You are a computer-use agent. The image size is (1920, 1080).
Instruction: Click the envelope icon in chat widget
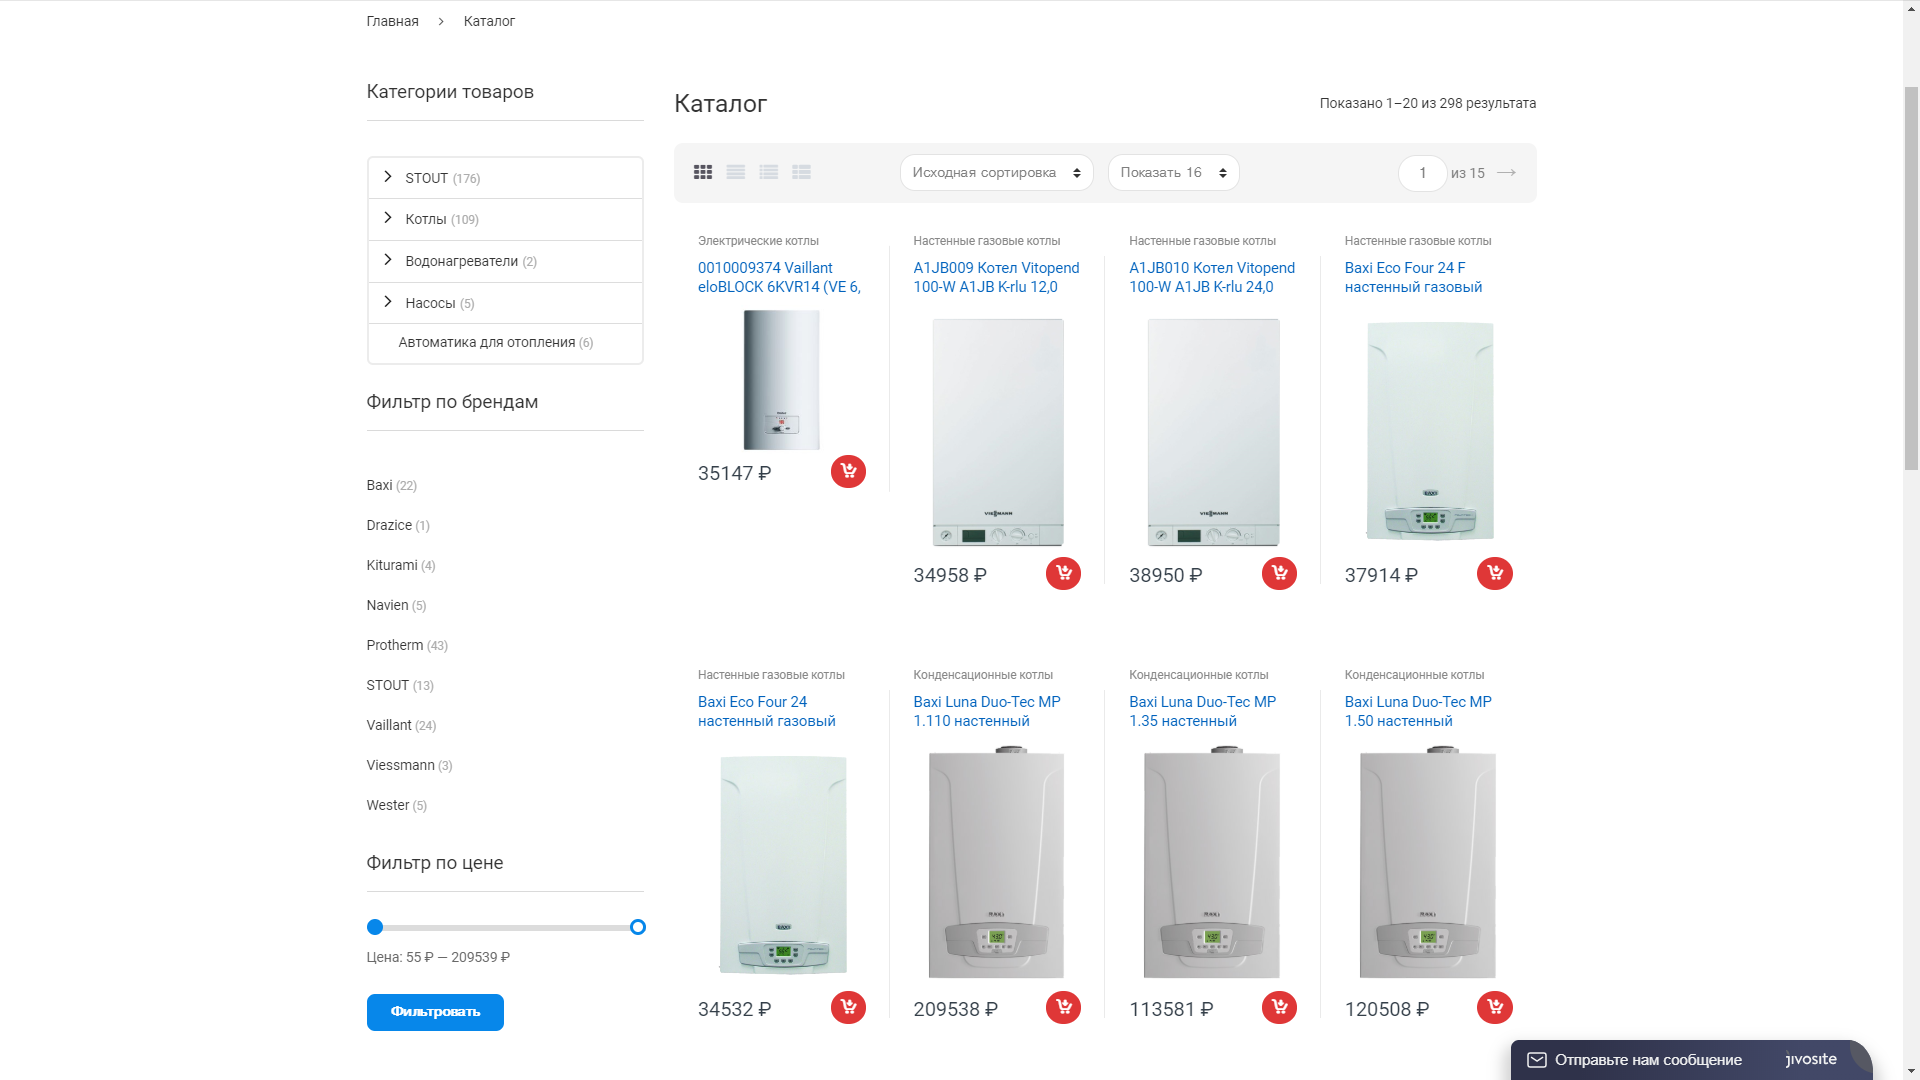click(x=1537, y=1060)
